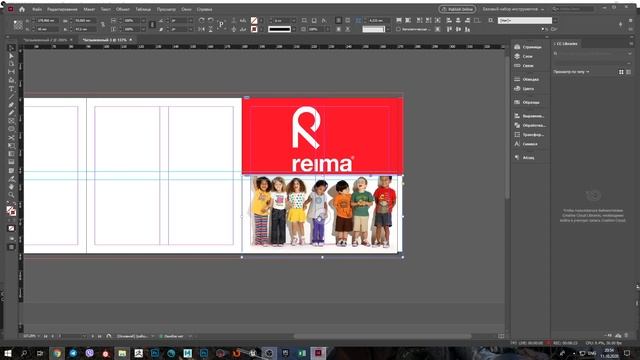Screen dimensions: 640x360
Task: Open the Макет menu
Action: [89, 9]
